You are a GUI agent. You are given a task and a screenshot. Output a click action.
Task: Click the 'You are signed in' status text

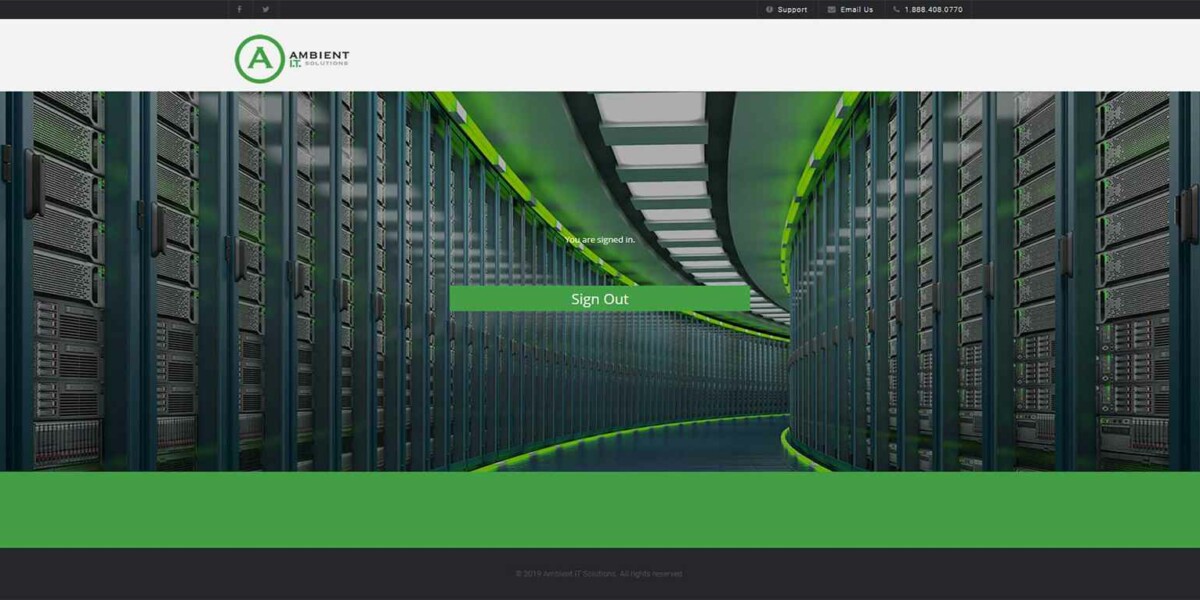click(x=600, y=240)
